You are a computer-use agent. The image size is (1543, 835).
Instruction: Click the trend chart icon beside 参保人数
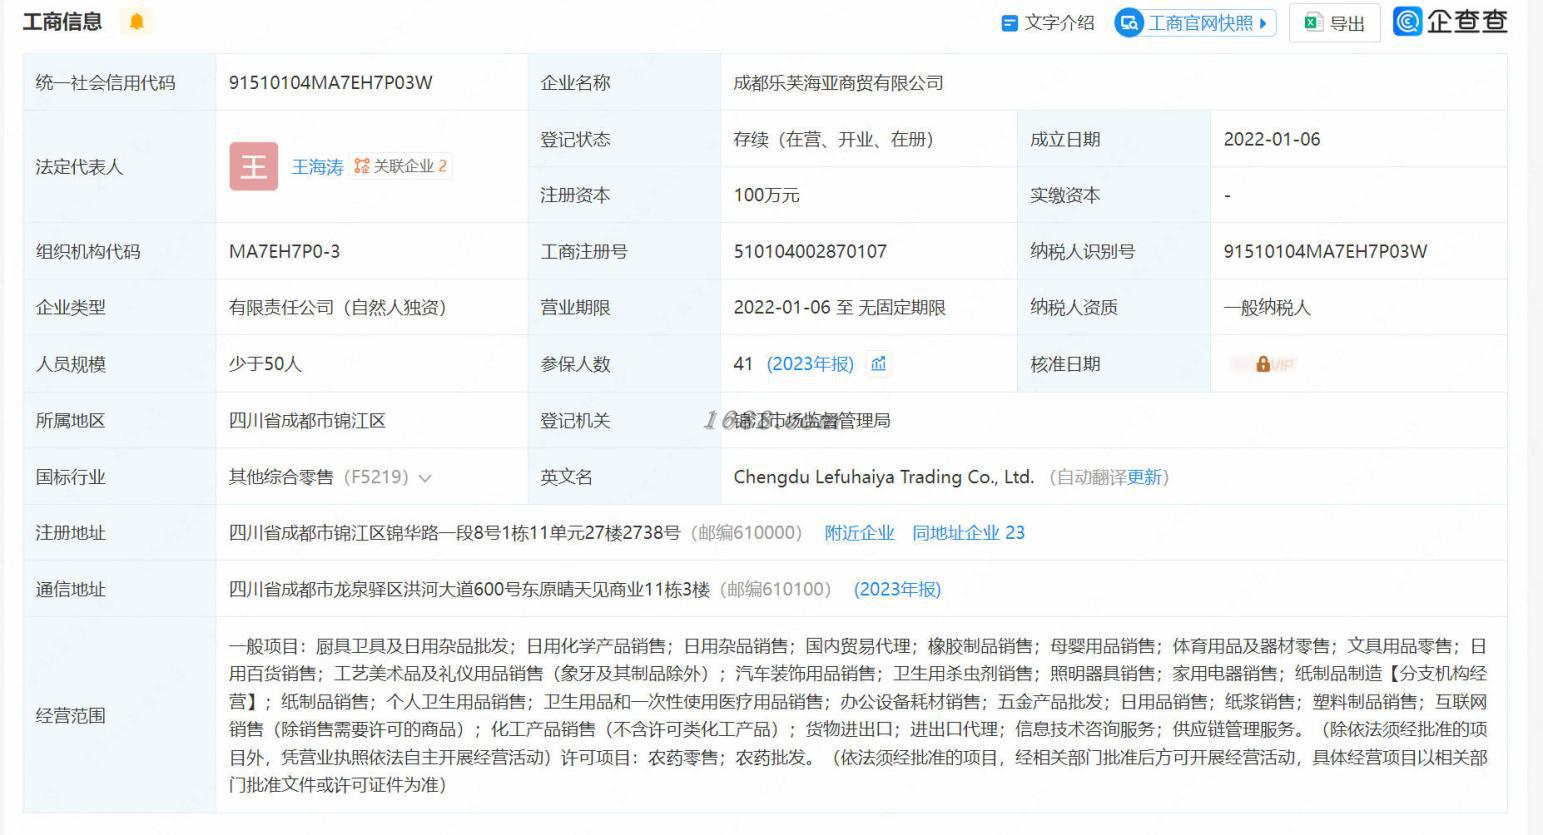[878, 364]
